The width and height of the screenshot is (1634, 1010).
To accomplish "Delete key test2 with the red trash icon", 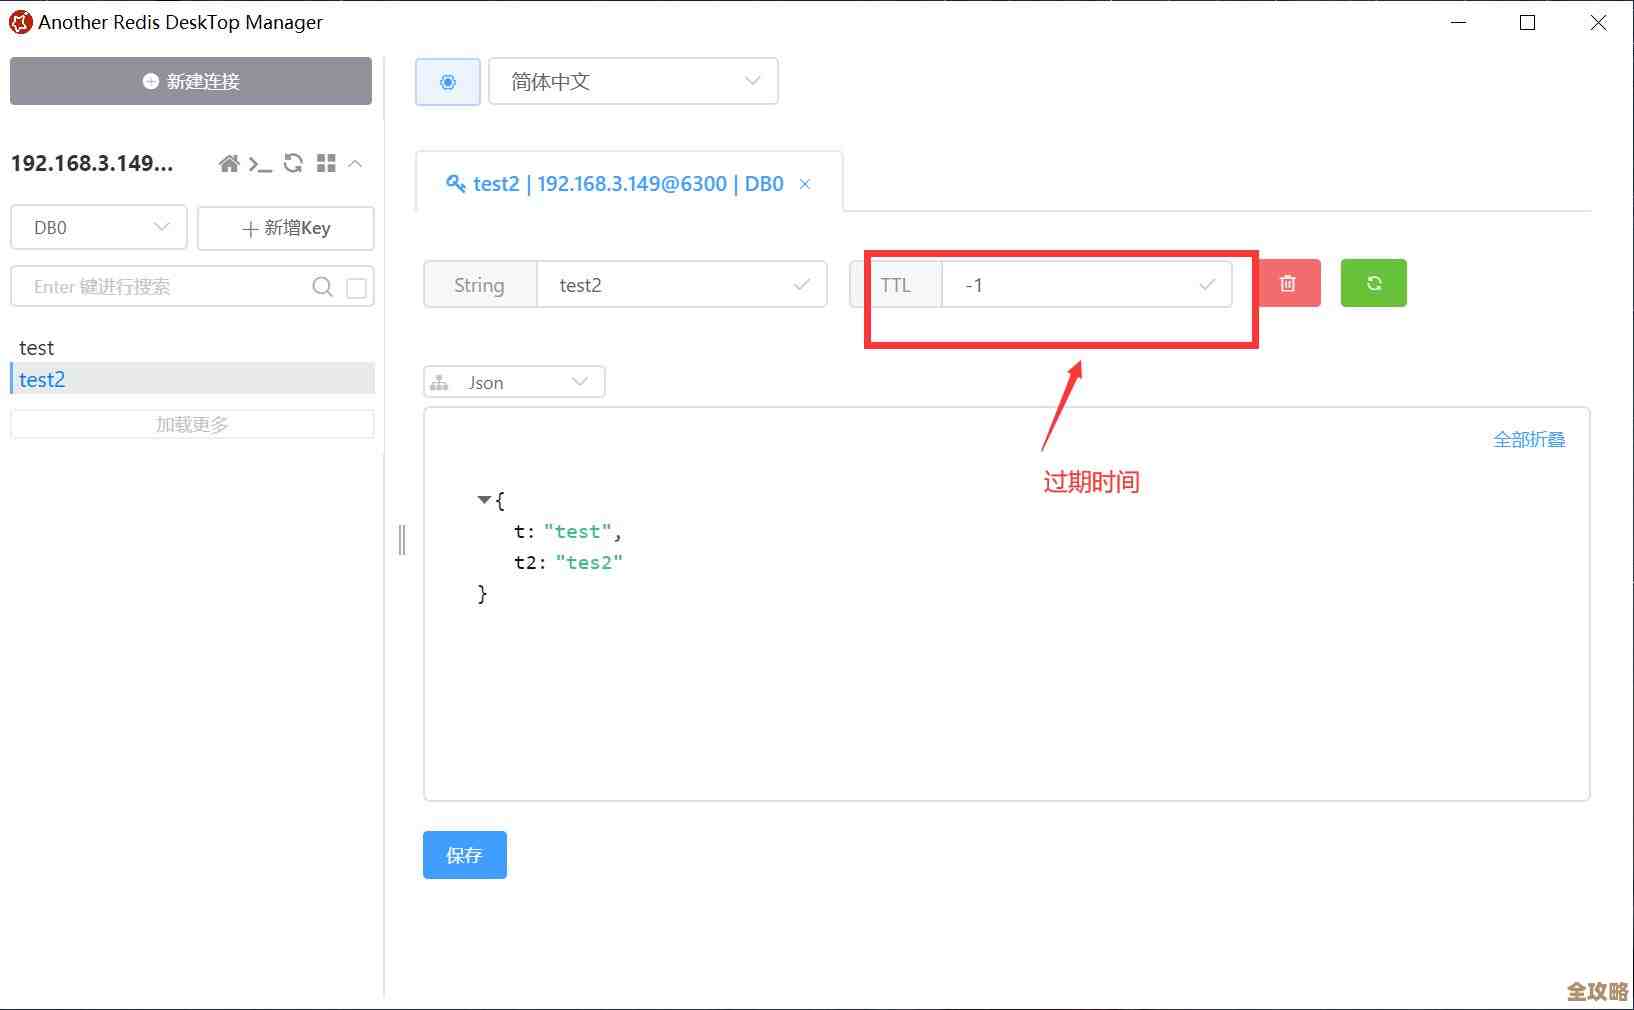I will coord(1288,283).
